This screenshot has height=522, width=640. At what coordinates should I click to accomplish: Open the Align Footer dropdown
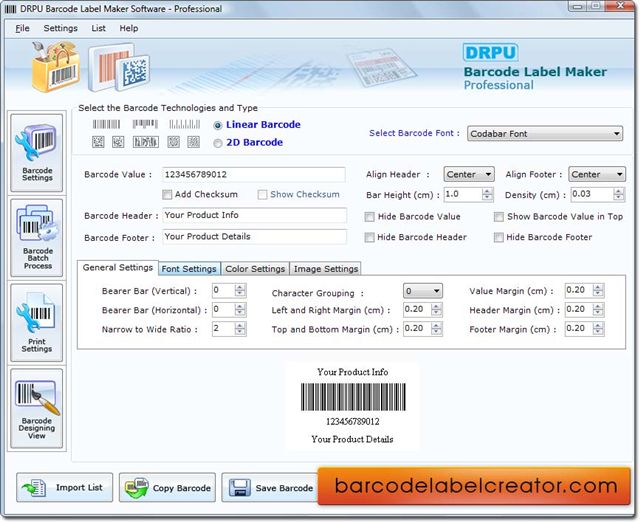click(x=597, y=174)
